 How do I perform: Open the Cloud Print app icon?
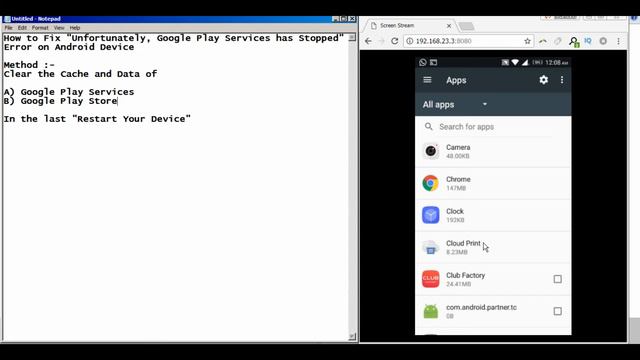pos(431,247)
